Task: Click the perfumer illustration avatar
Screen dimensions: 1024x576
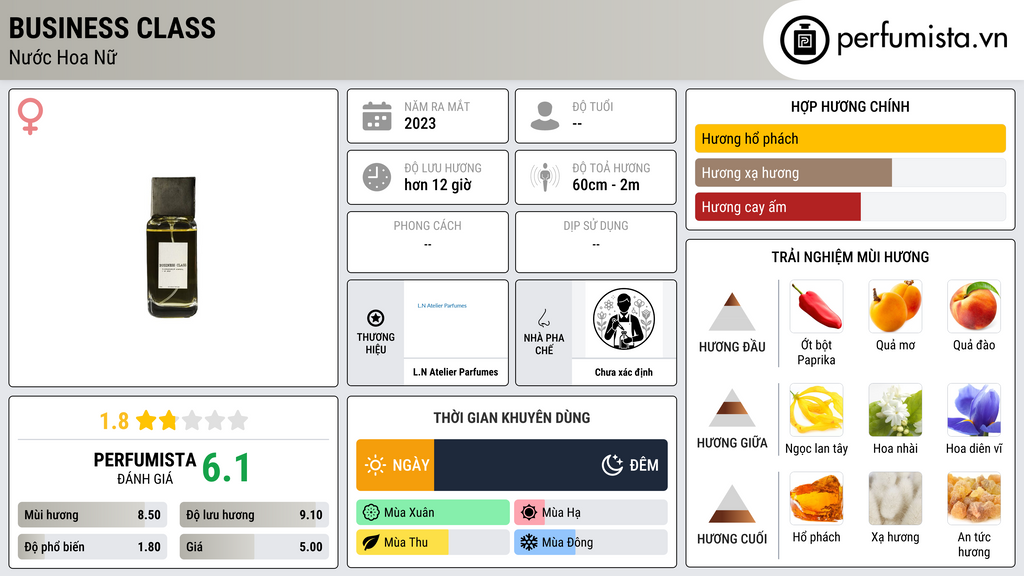Action: pos(624,319)
